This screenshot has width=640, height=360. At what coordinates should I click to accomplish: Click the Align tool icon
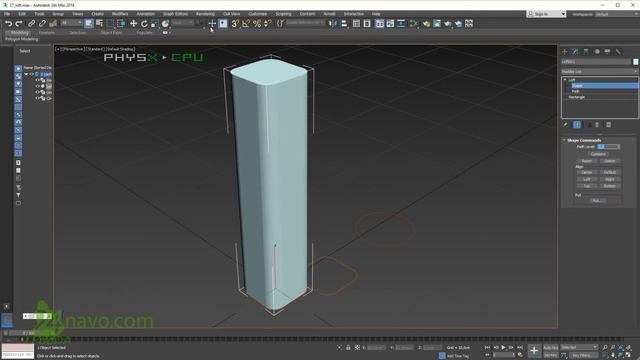point(344,24)
